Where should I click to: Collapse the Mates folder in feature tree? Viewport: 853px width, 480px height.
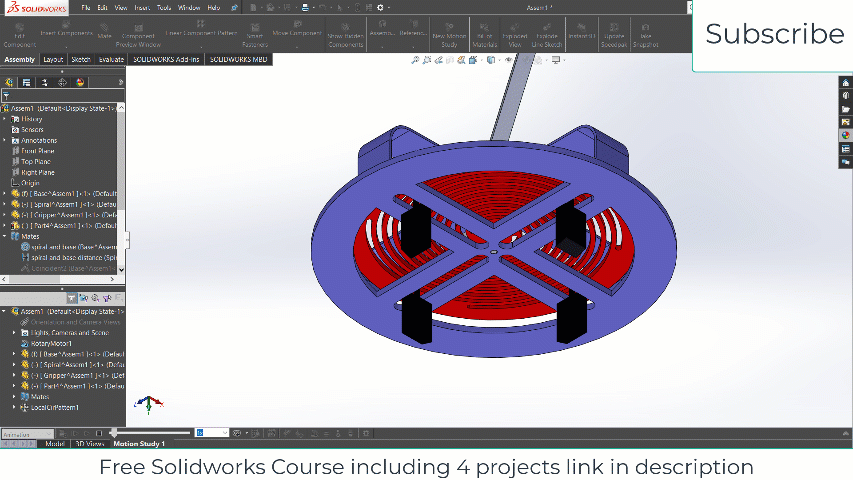(x=5, y=236)
